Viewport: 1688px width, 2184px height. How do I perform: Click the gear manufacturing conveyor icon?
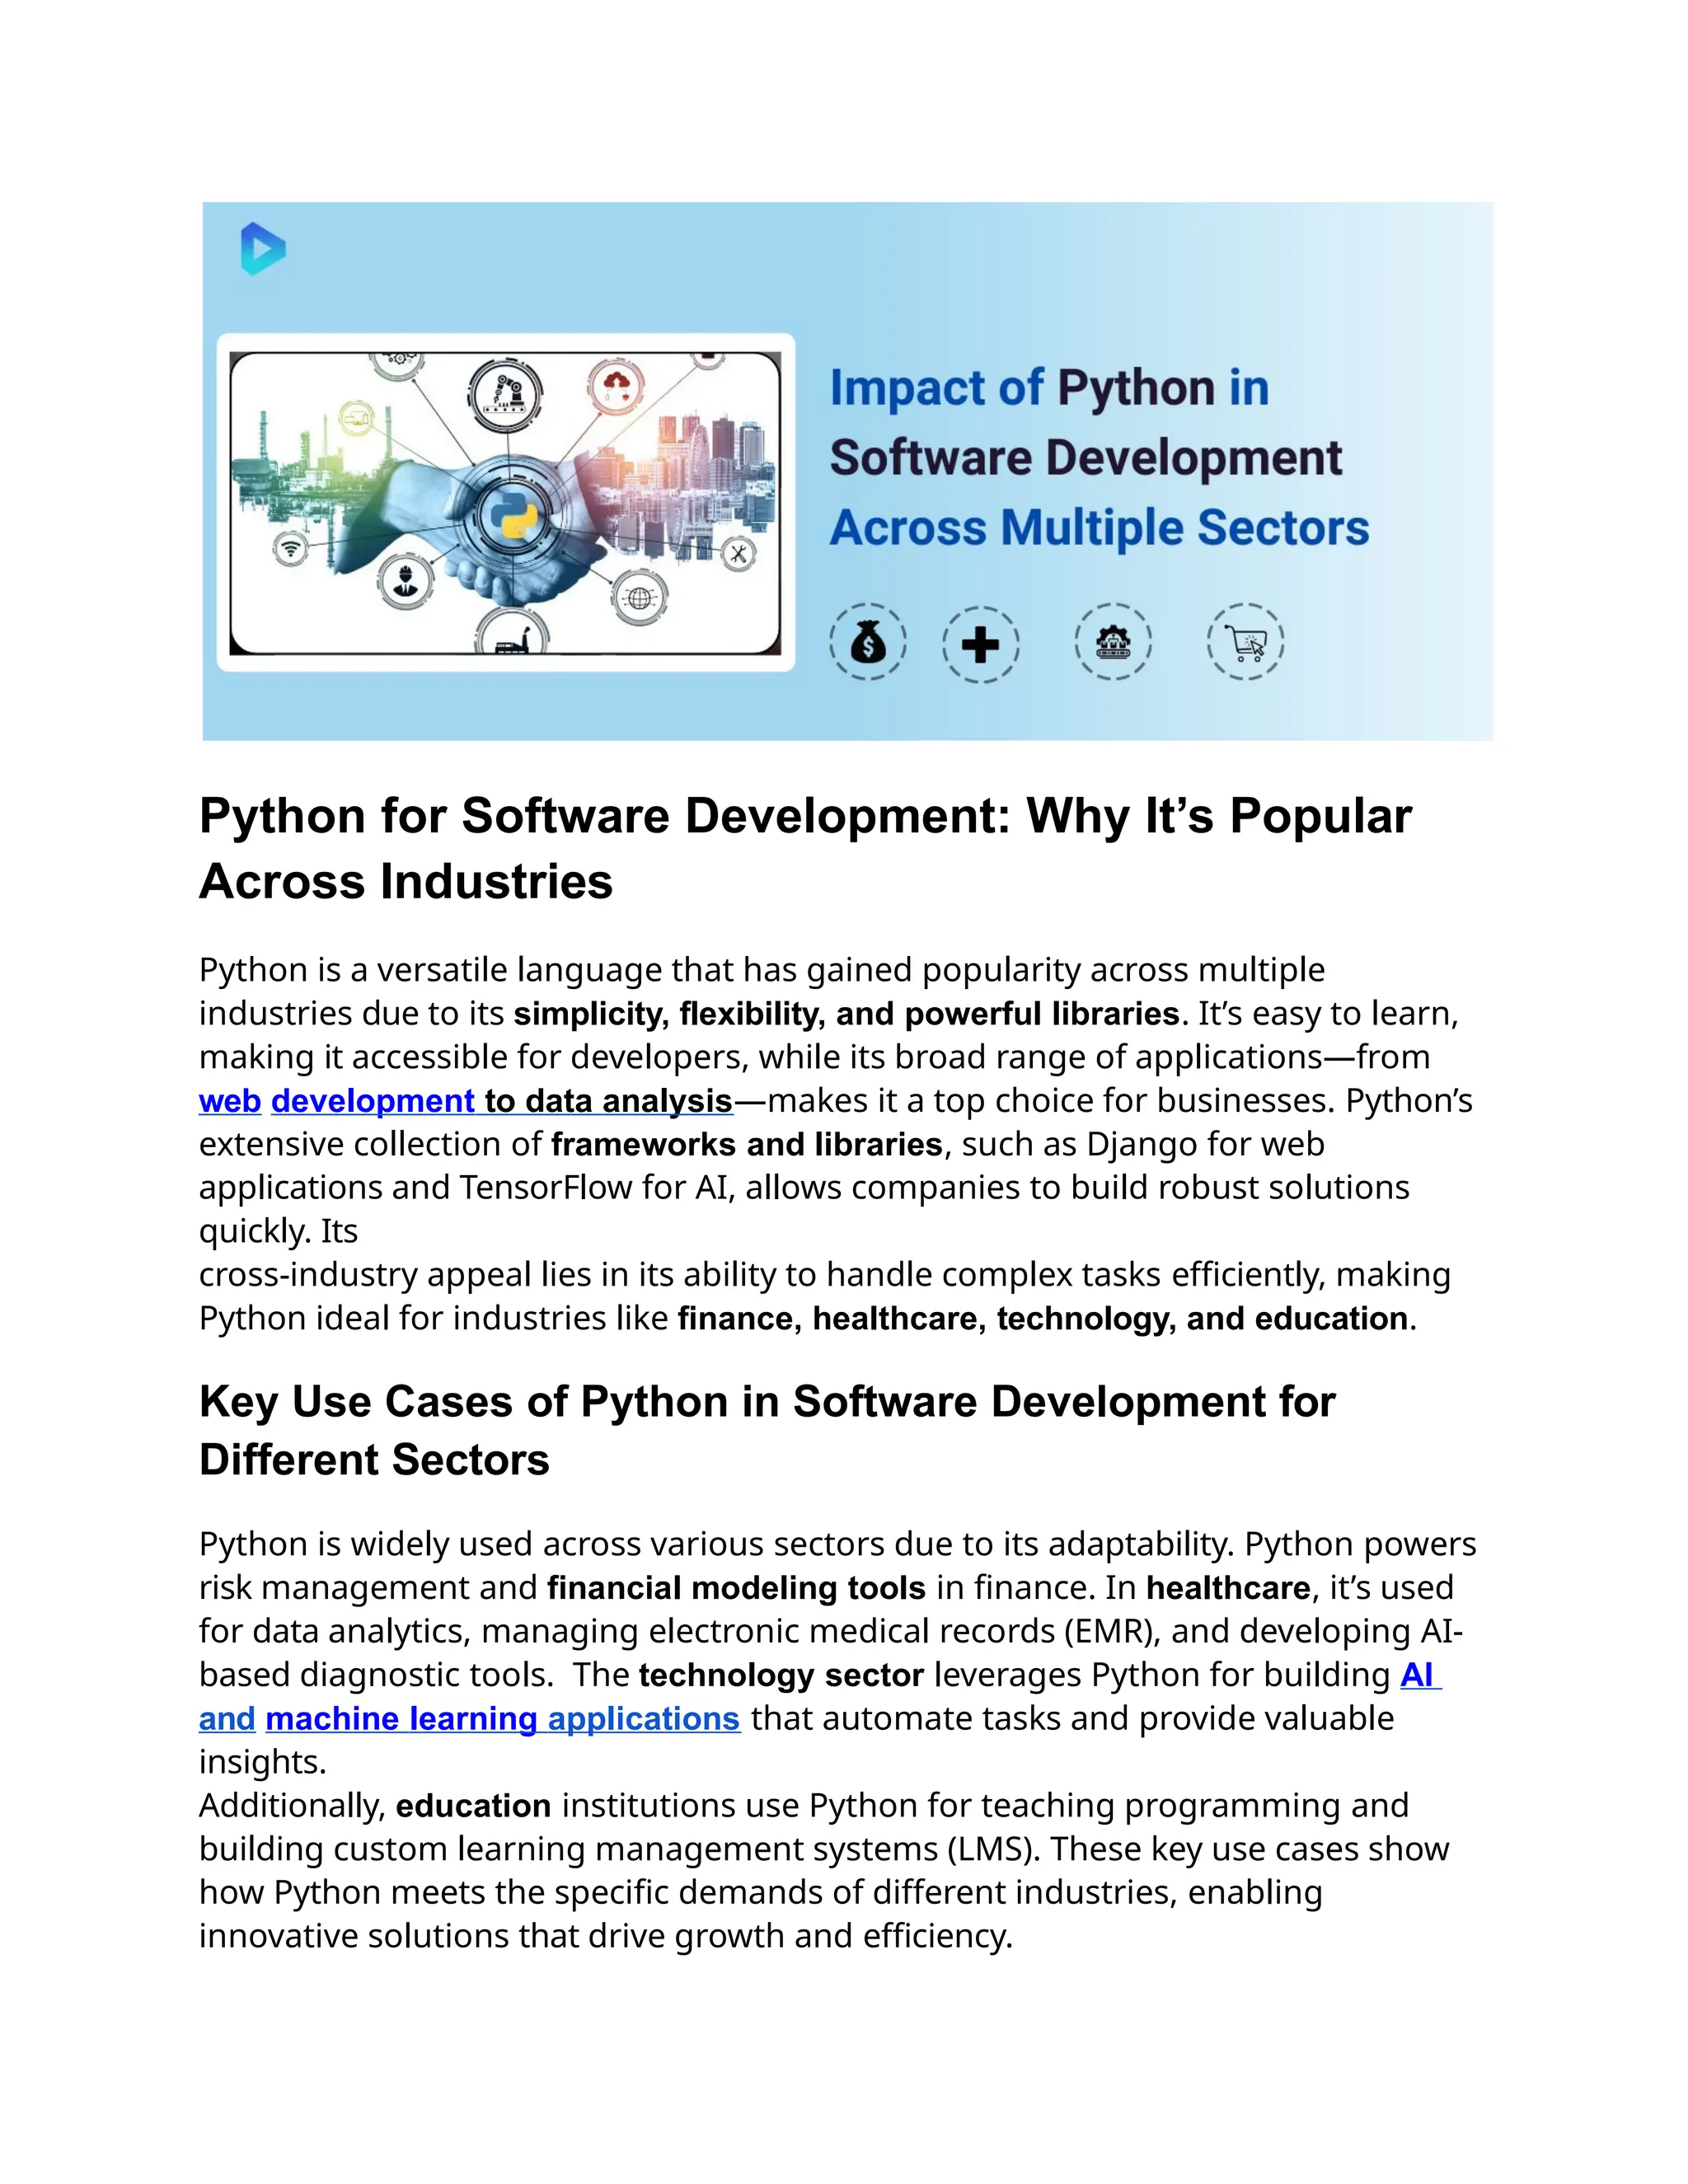coord(1113,643)
